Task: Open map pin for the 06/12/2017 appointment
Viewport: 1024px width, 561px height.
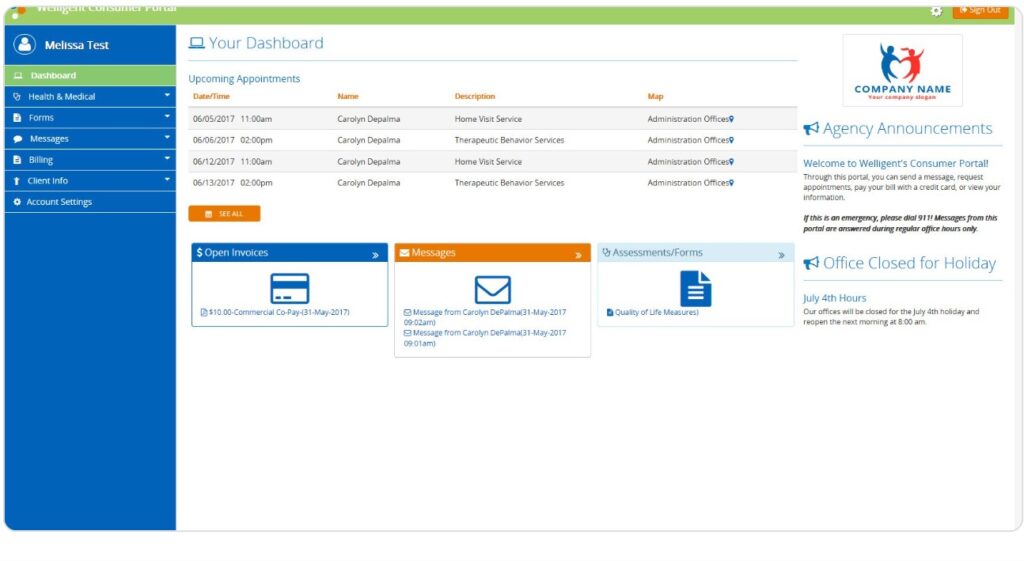Action: [731, 161]
